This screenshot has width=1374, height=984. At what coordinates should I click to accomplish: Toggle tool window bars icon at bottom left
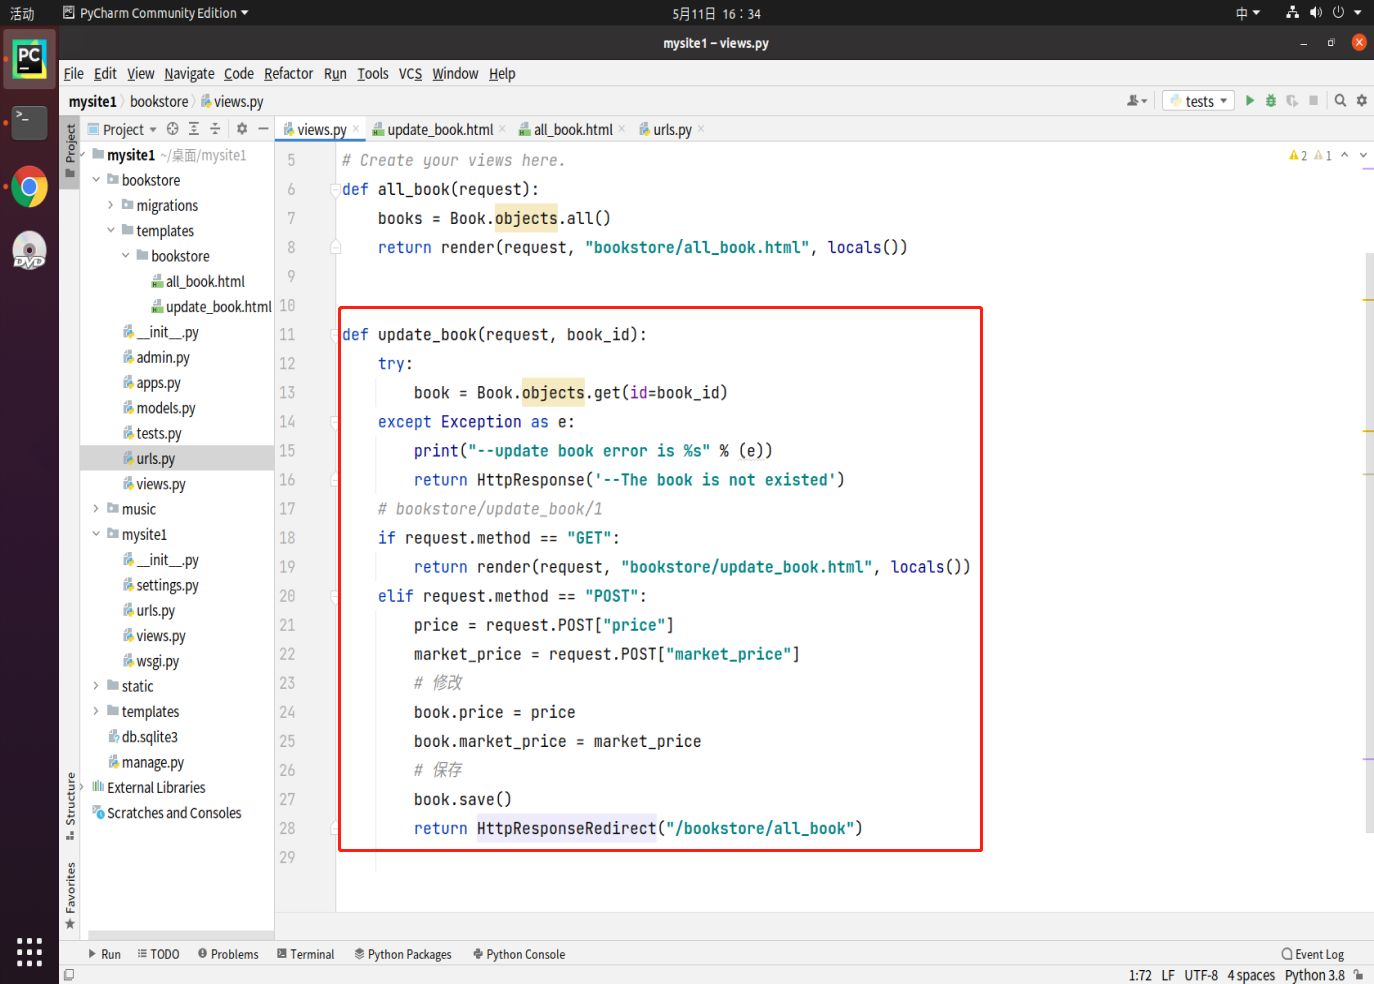(69, 975)
